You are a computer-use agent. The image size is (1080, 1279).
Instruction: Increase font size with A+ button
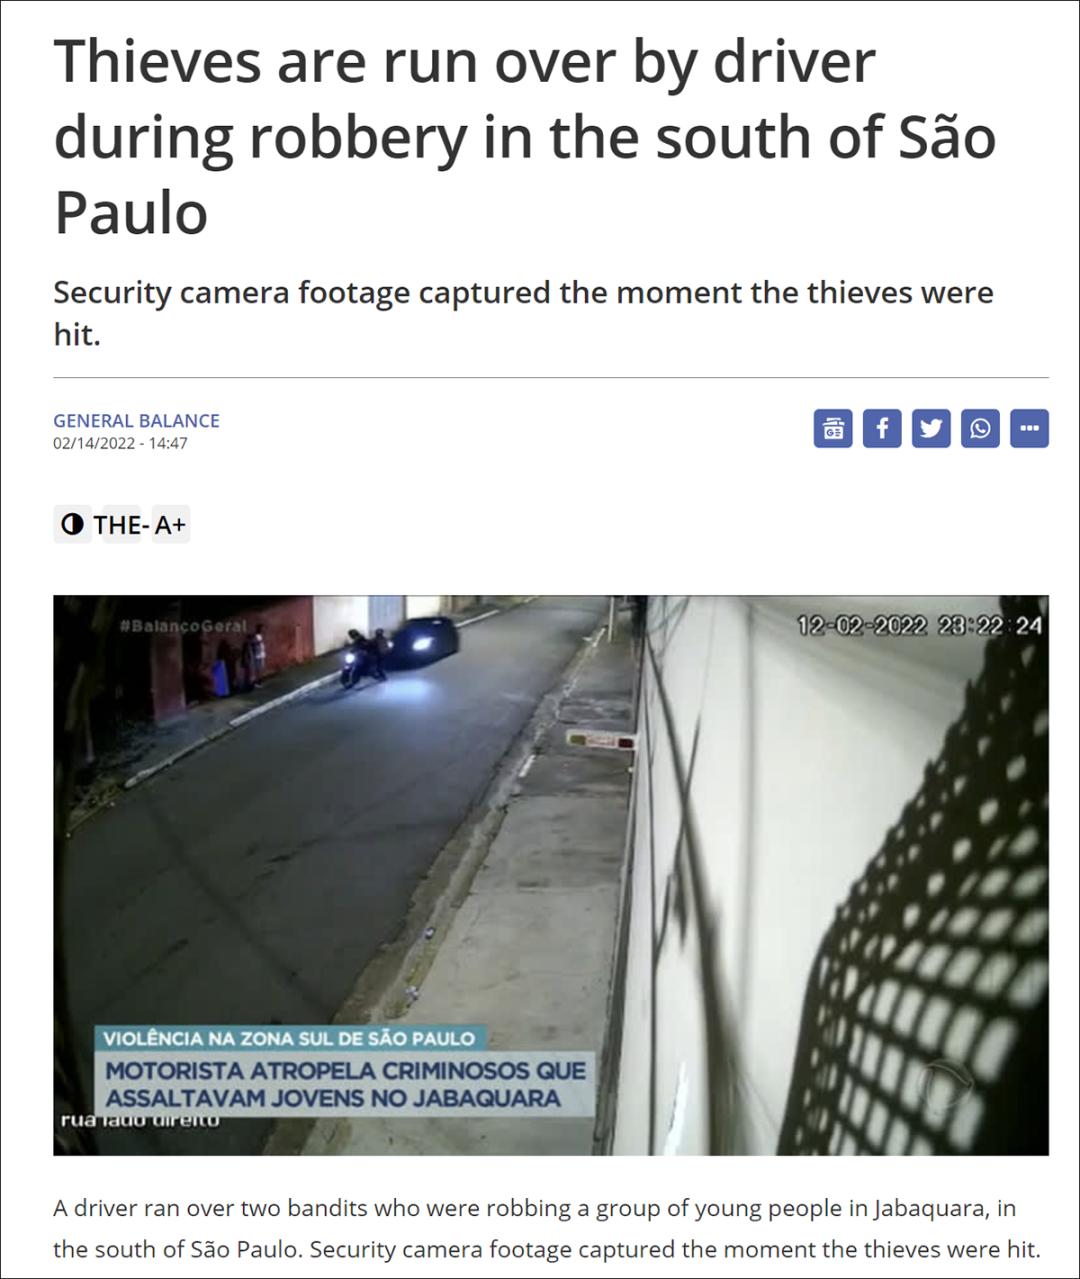click(170, 524)
